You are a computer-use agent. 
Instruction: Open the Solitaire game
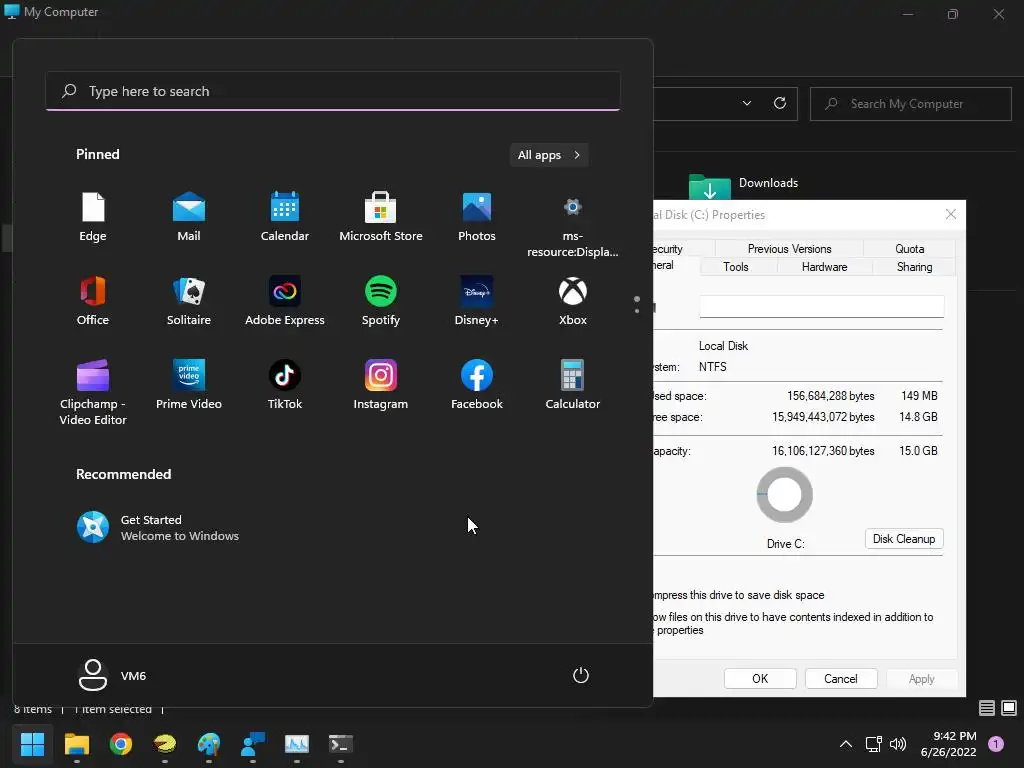click(x=189, y=300)
